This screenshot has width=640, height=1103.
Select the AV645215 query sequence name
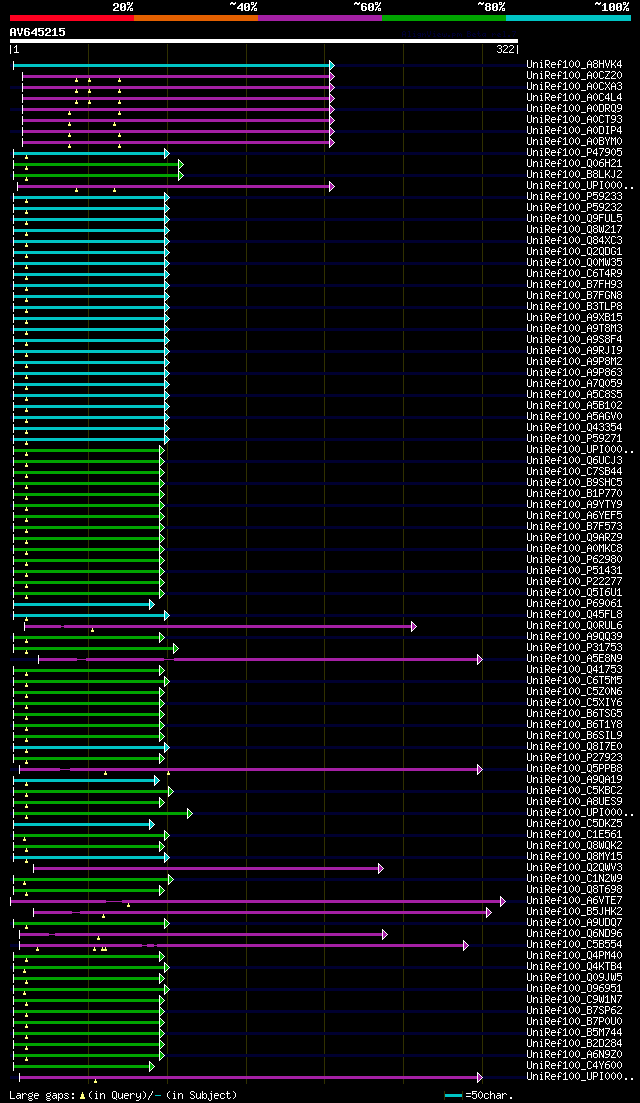37,32
